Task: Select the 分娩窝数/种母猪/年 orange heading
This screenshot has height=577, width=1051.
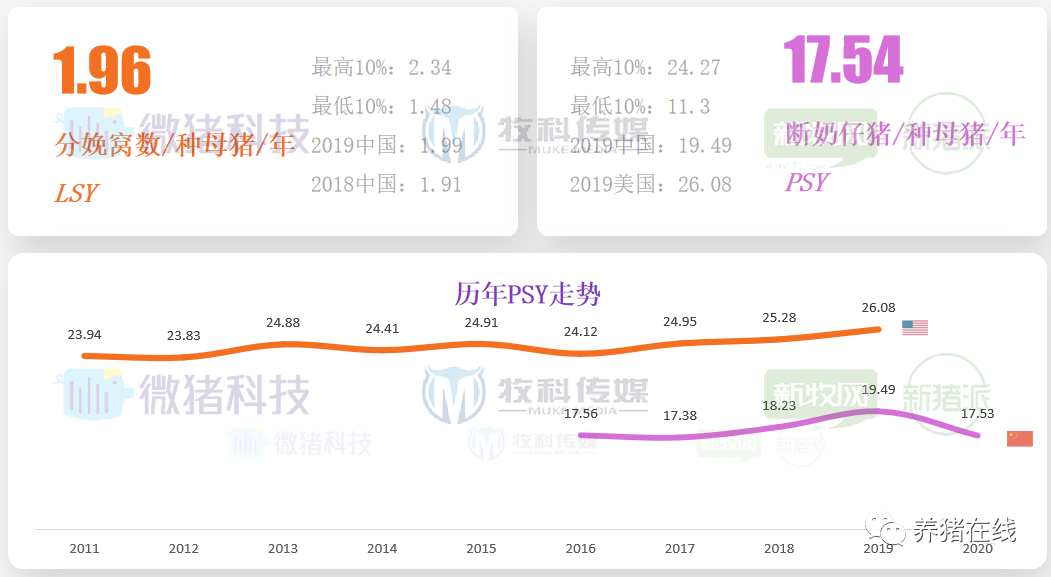Action: point(175,145)
